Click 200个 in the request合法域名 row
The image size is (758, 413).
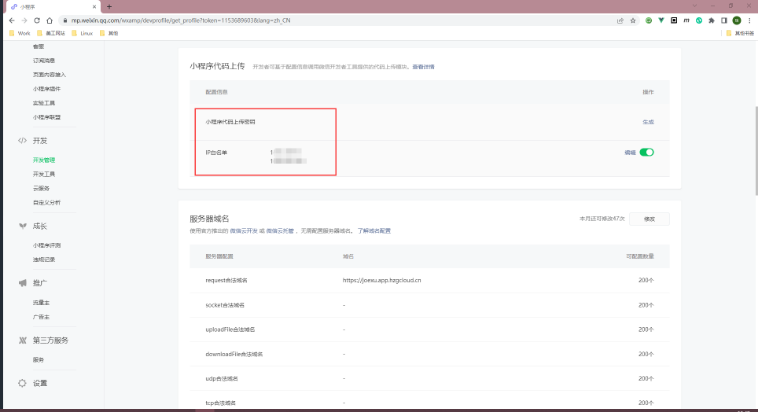click(646, 280)
